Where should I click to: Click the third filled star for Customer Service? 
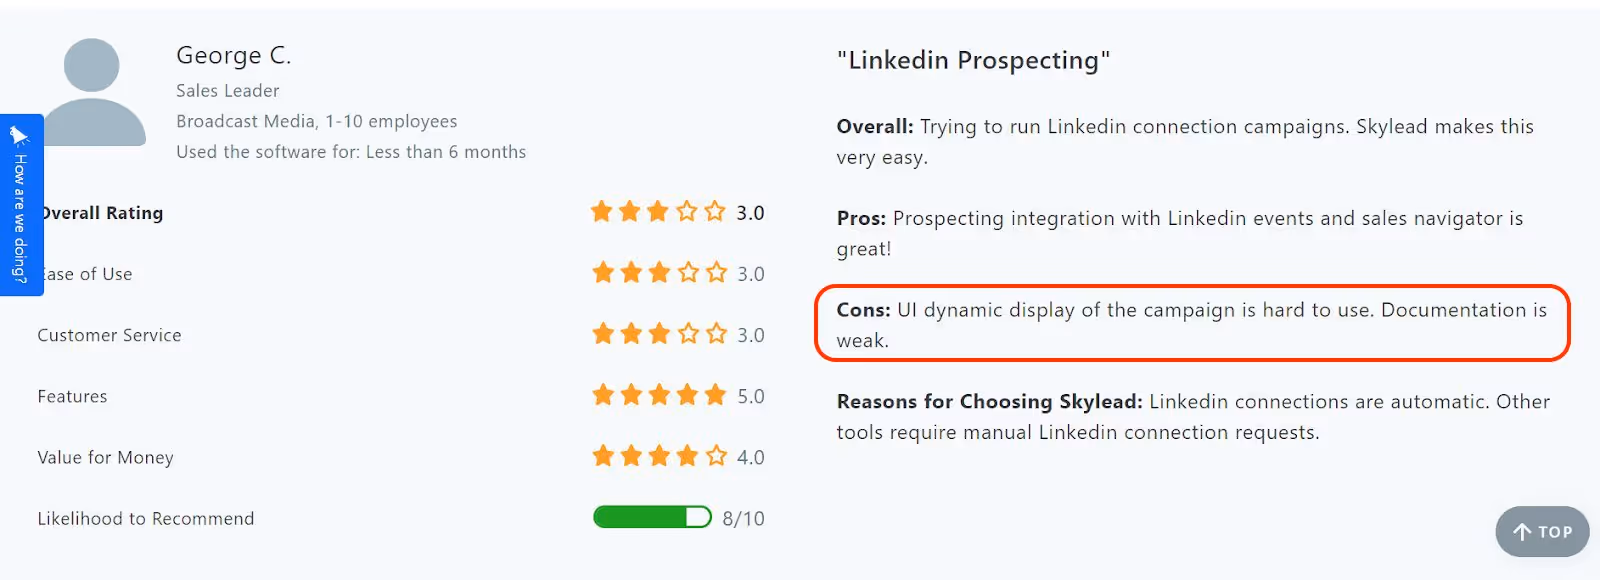click(659, 334)
